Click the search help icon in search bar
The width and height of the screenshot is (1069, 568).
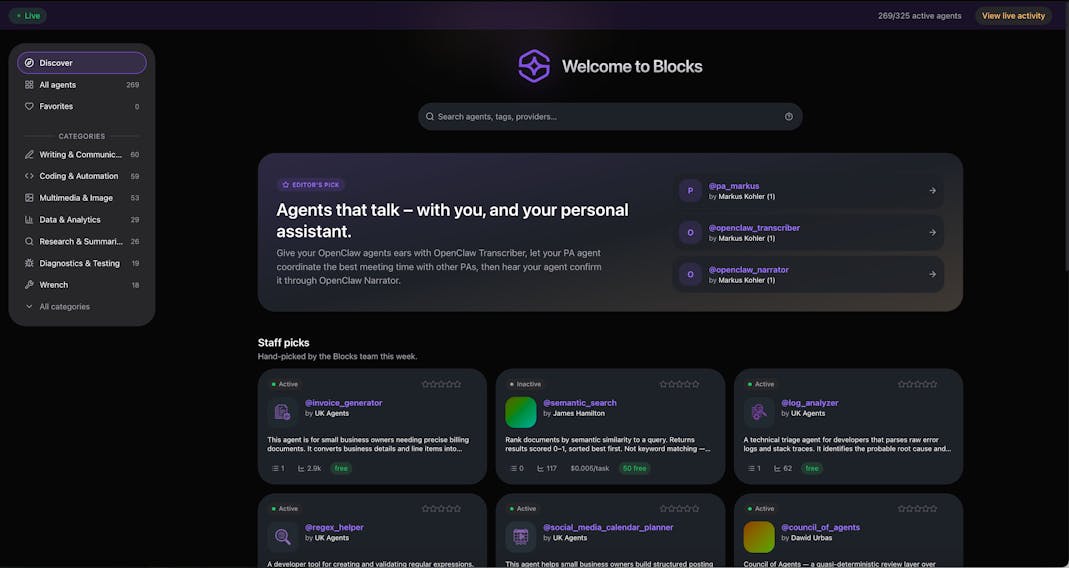point(789,117)
